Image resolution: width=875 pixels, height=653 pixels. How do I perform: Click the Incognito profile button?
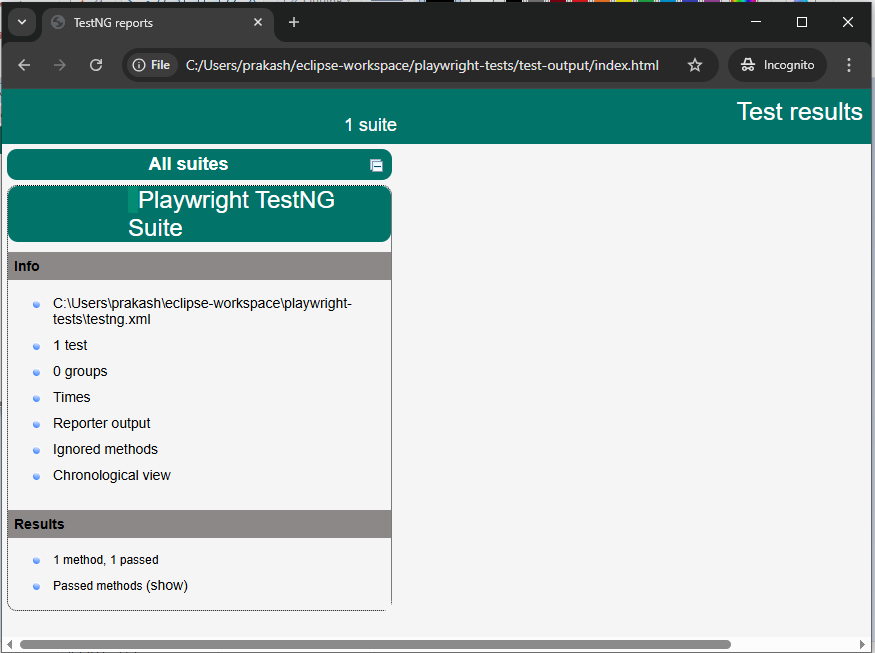click(x=778, y=65)
